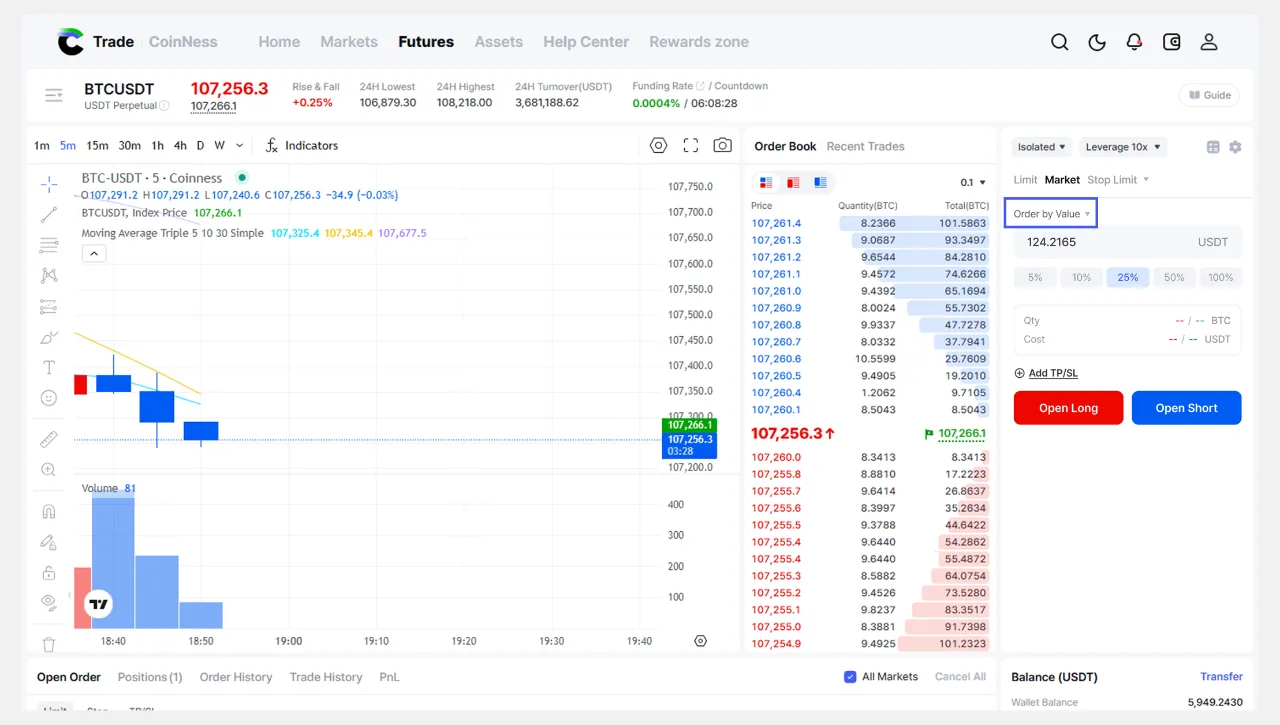
Task: Toggle dark mode with moon icon
Action: (1097, 42)
